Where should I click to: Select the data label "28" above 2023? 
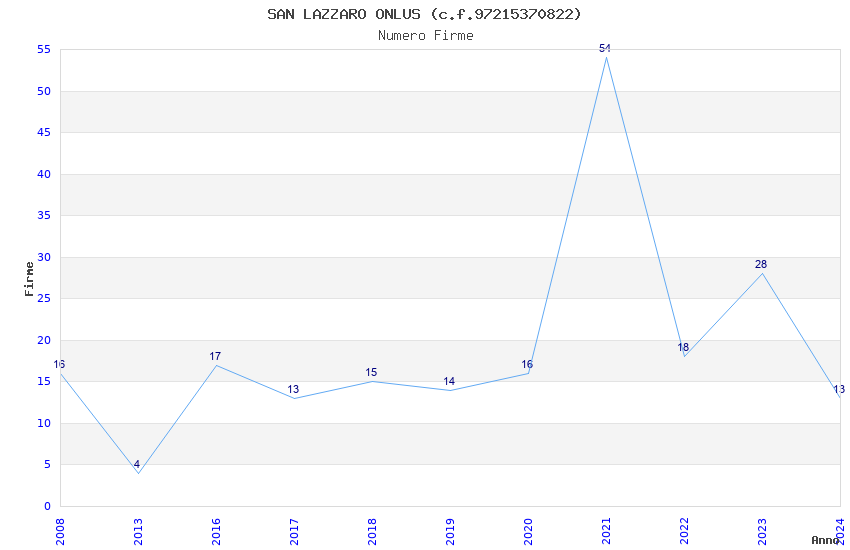(x=761, y=264)
